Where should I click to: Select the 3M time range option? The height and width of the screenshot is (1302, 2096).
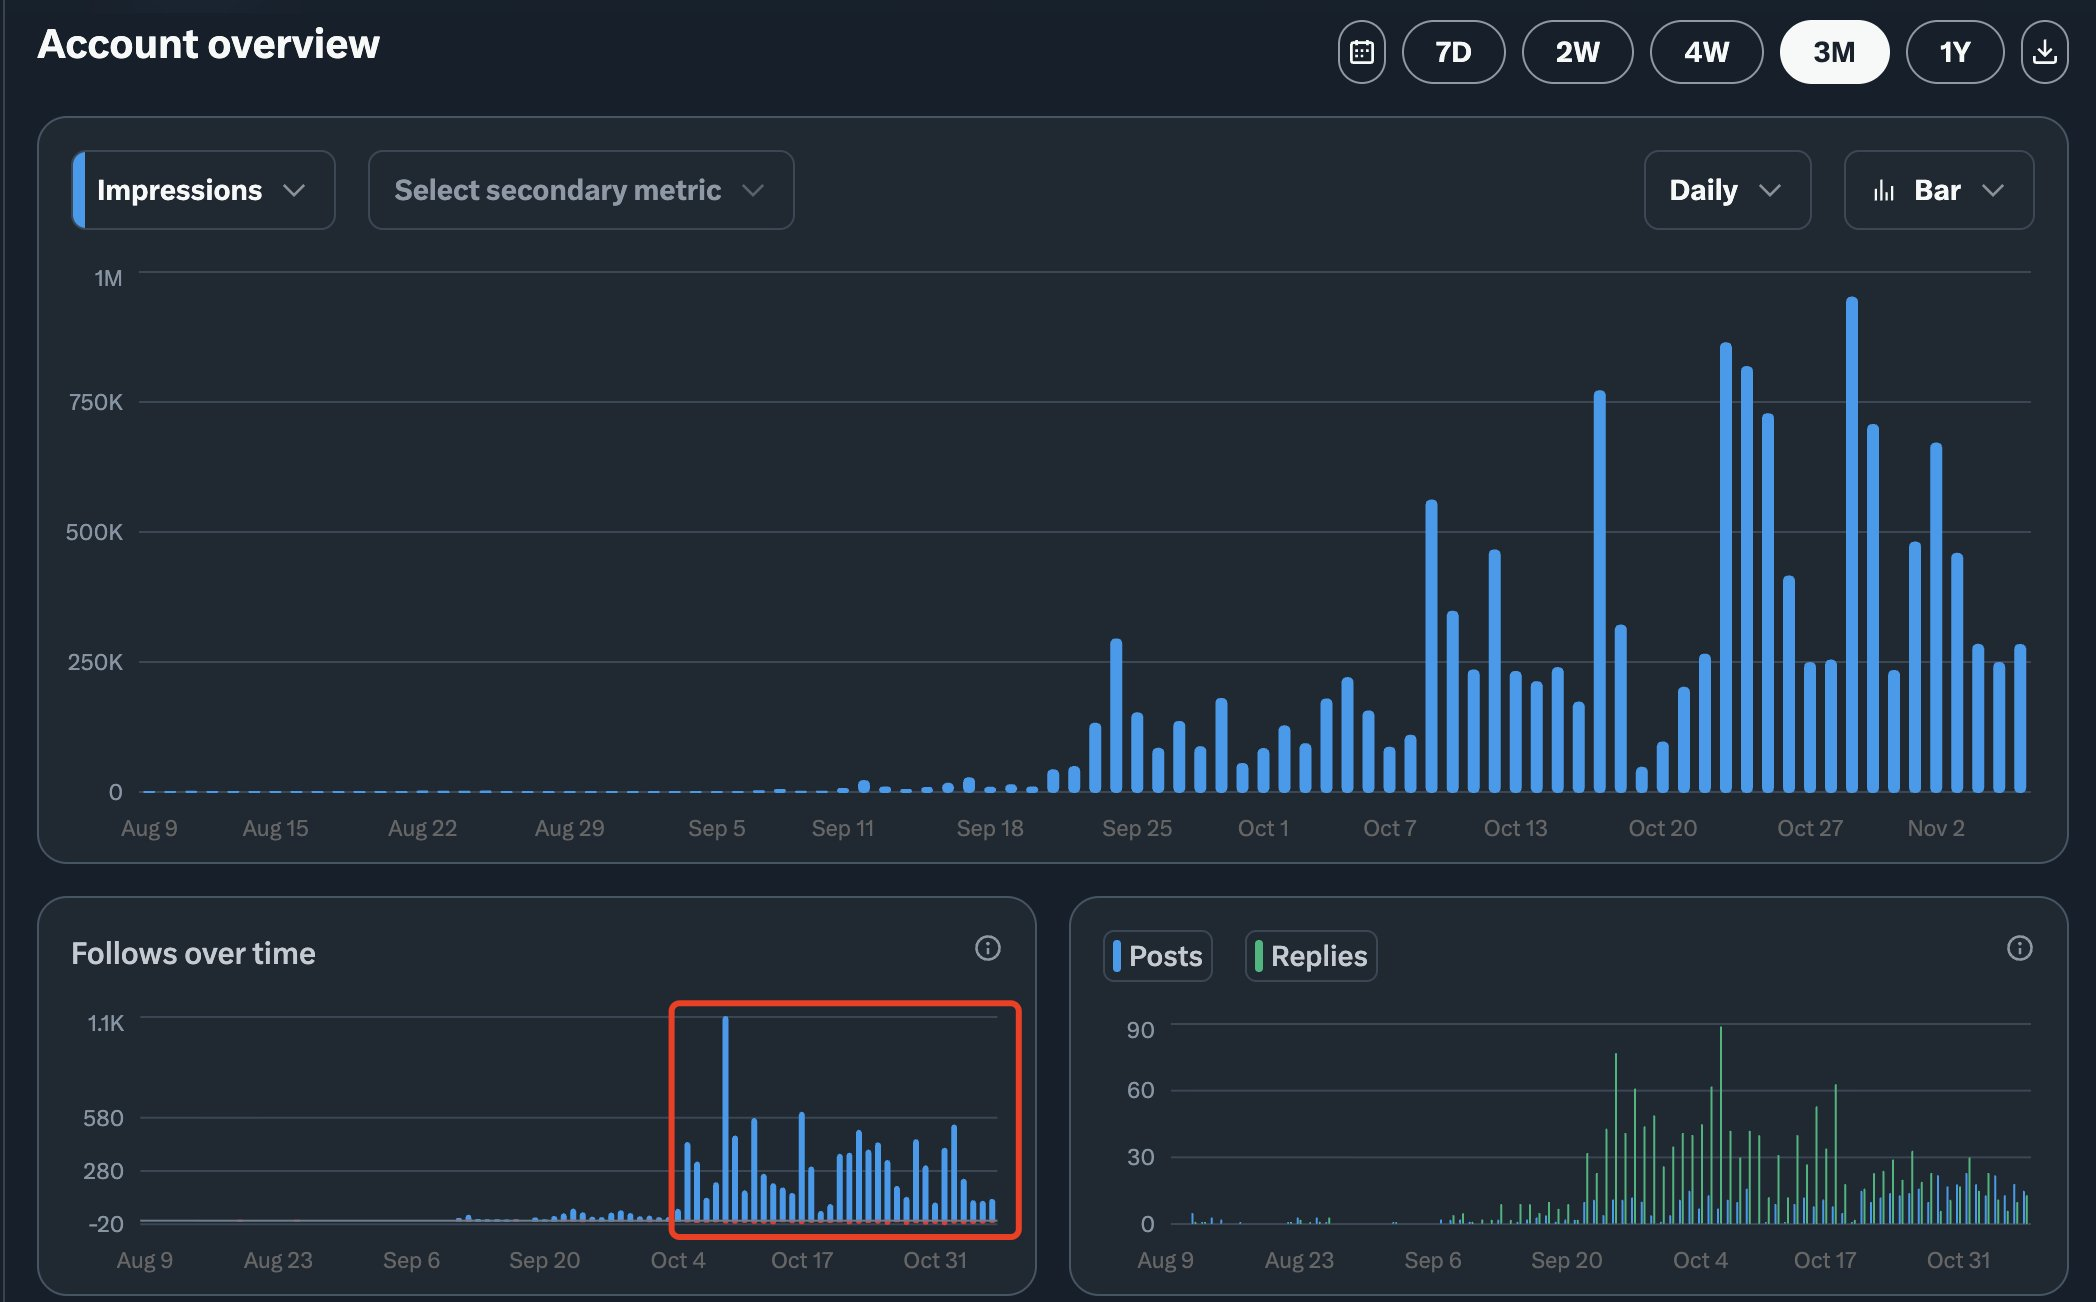click(1833, 52)
